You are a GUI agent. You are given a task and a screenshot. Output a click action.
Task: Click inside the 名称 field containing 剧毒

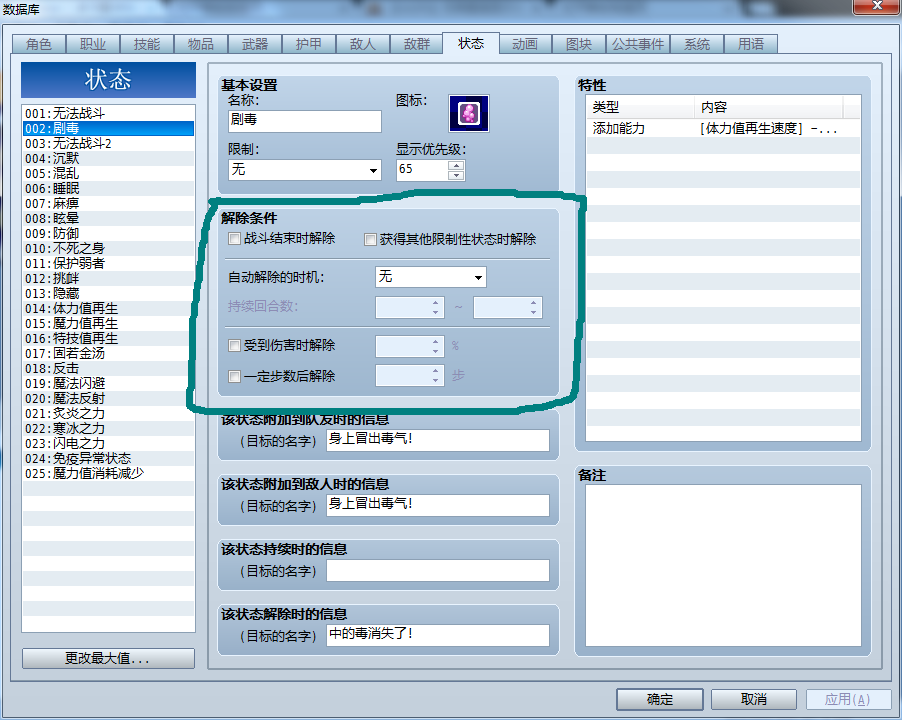pyautogui.click(x=305, y=121)
